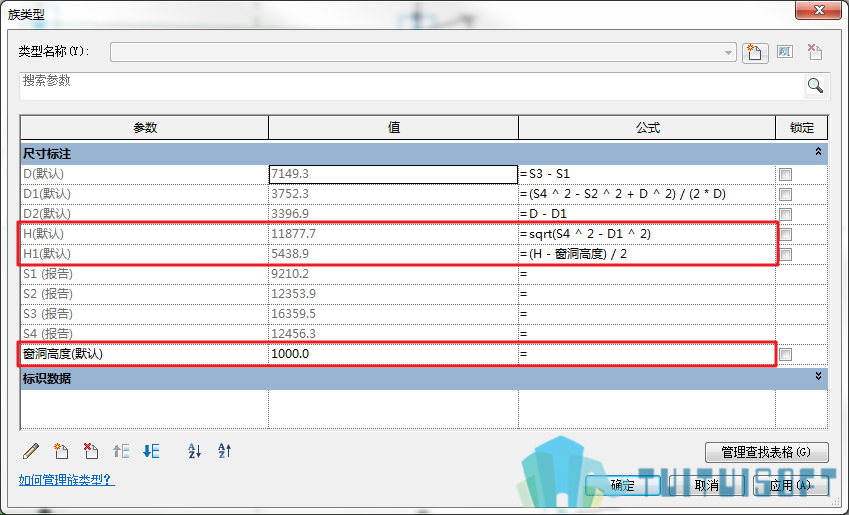Viewport: 849px width, 515px height.
Task: Select the D2(默认) parameter name
Action: [x=47, y=214]
